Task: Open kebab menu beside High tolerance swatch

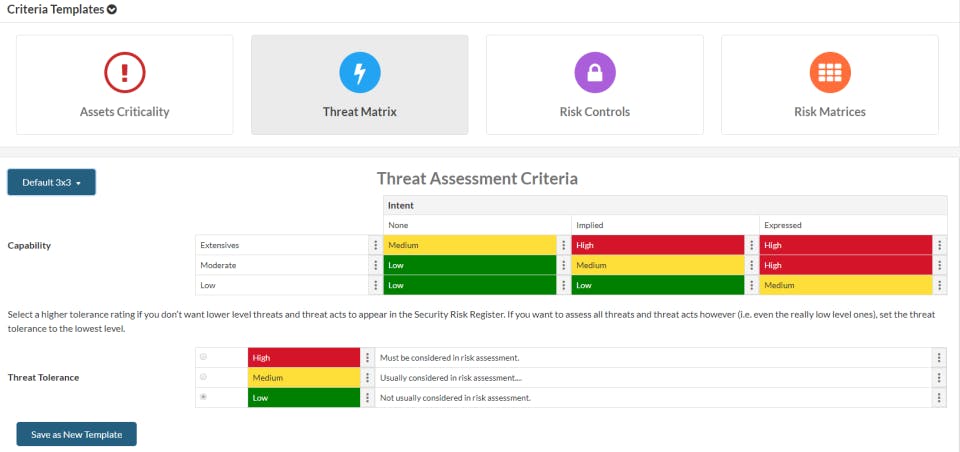Action: pos(367,358)
